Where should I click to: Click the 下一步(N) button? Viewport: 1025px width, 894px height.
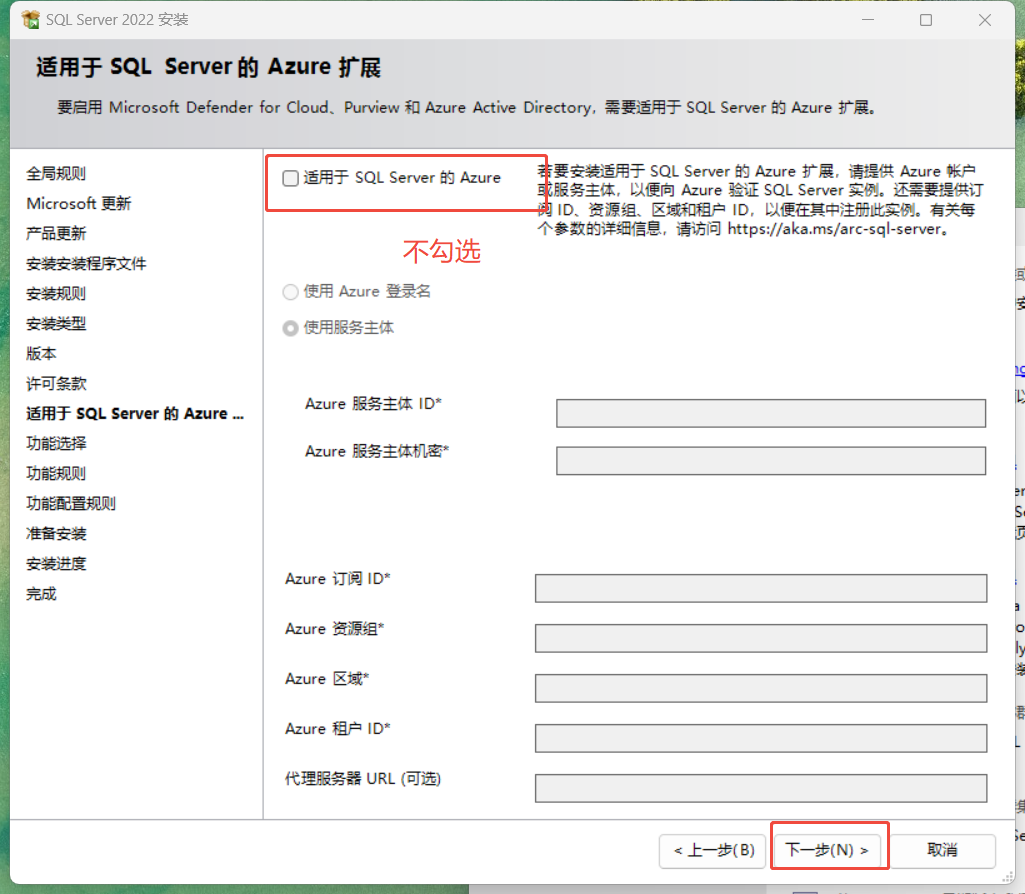pyautogui.click(x=829, y=851)
